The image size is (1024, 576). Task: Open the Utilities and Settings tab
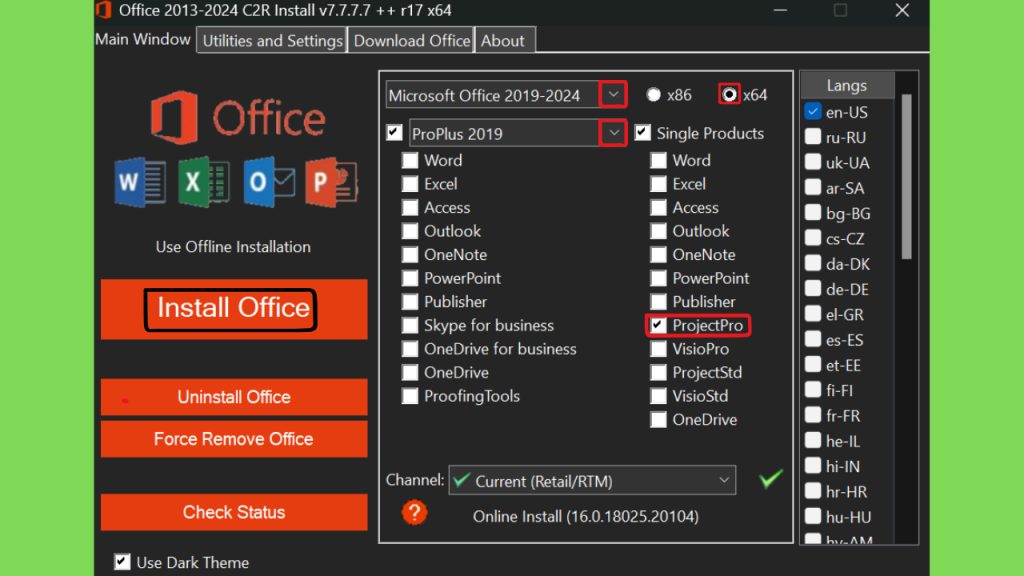(x=272, y=40)
